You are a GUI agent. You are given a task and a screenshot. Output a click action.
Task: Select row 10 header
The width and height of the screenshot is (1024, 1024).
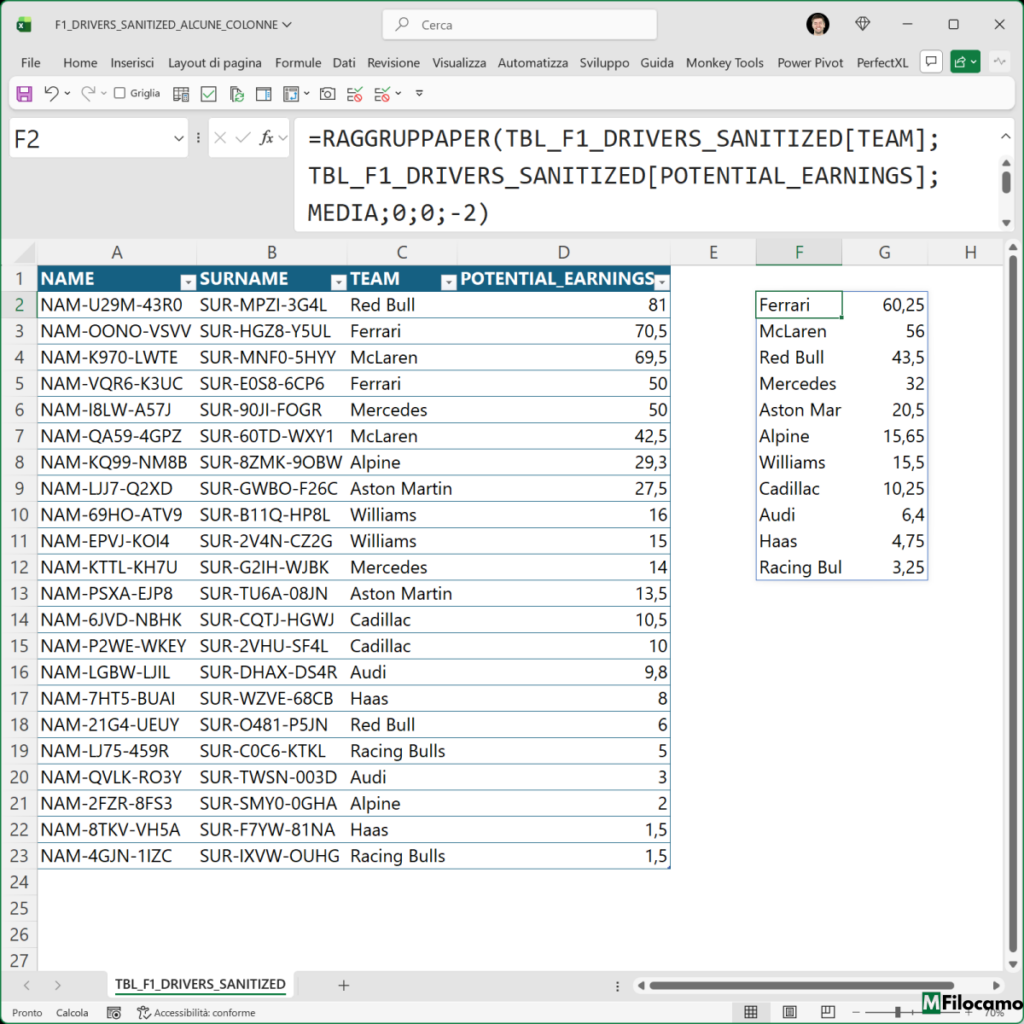19,515
